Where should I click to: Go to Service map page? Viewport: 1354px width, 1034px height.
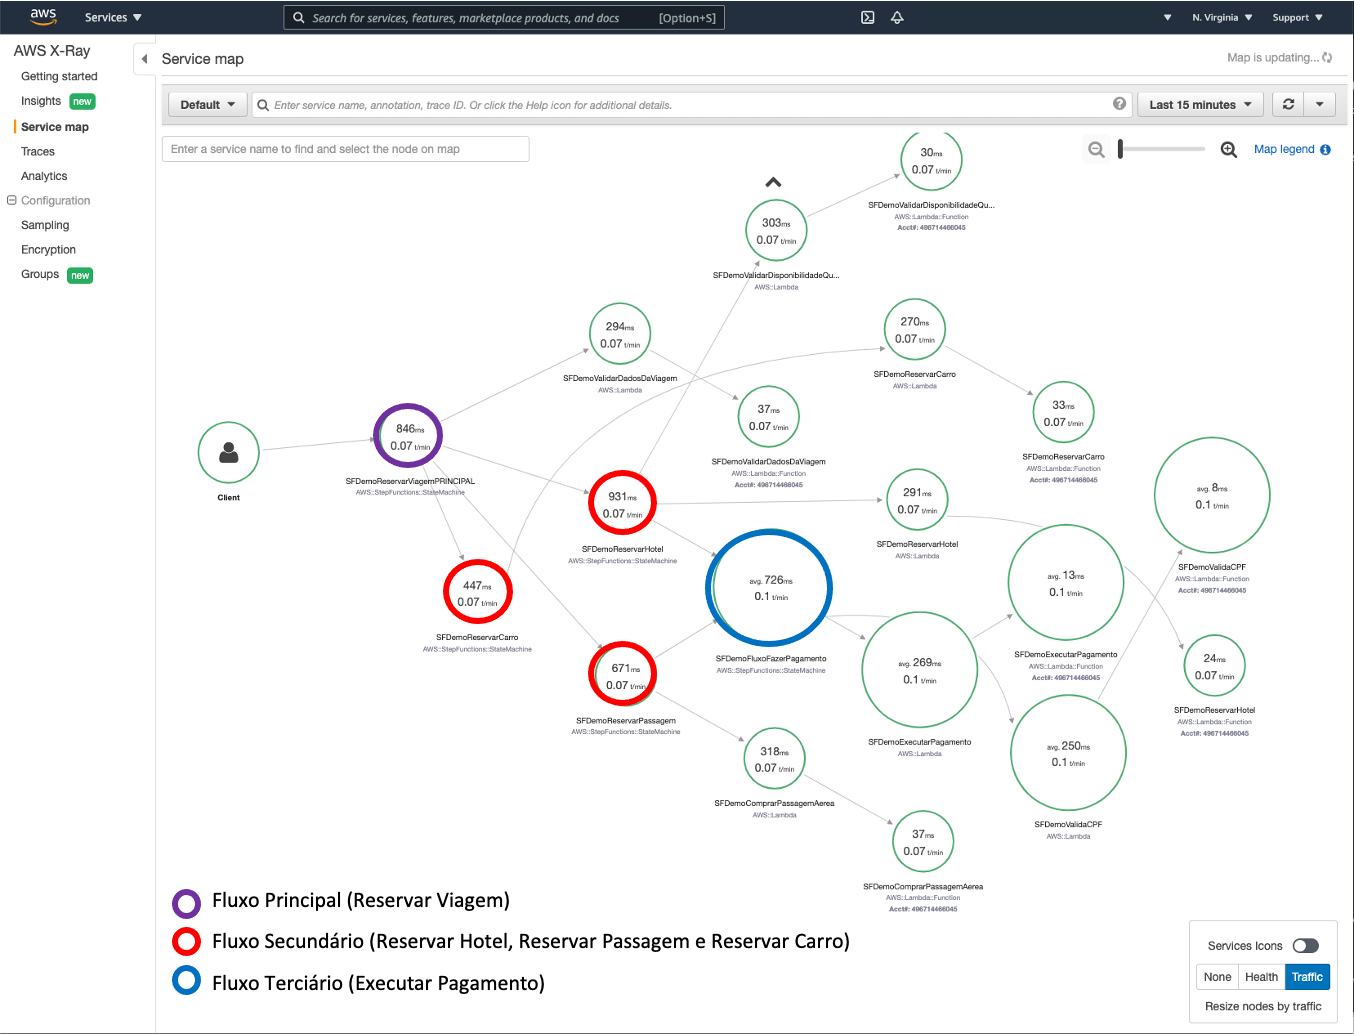click(55, 127)
